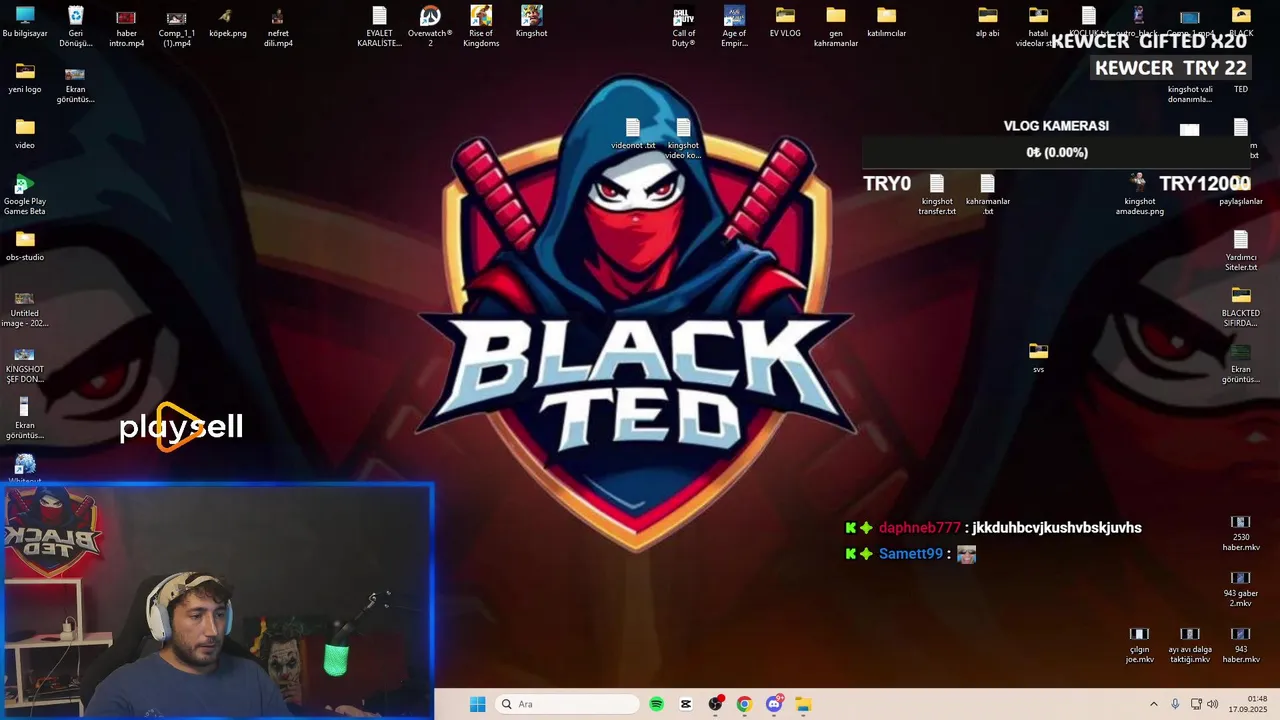This screenshot has height=720, width=1280.
Task: Select the BLACKTED SIFIRDA folder
Action: pyautogui.click(x=1241, y=306)
